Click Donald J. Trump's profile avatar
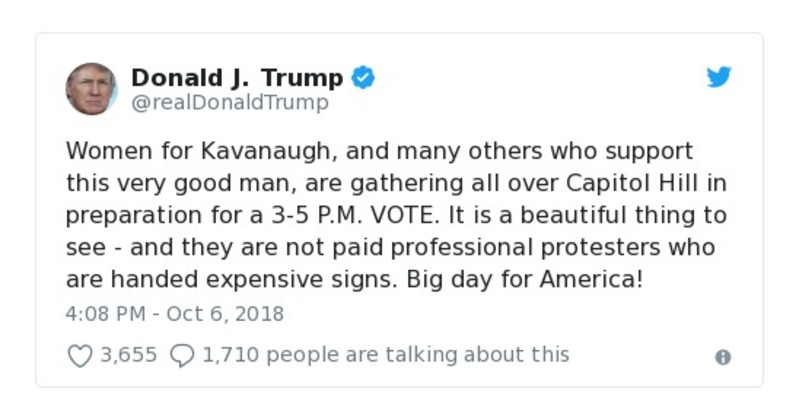Image resolution: width=799 pixels, height=420 pixels. point(91,89)
